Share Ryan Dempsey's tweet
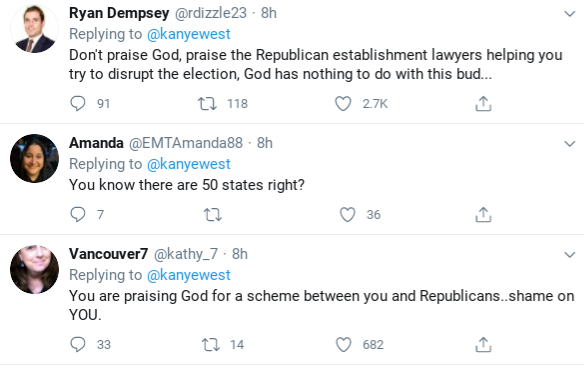Viewport: 584px width, 370px height. click(x=483, y=103)
